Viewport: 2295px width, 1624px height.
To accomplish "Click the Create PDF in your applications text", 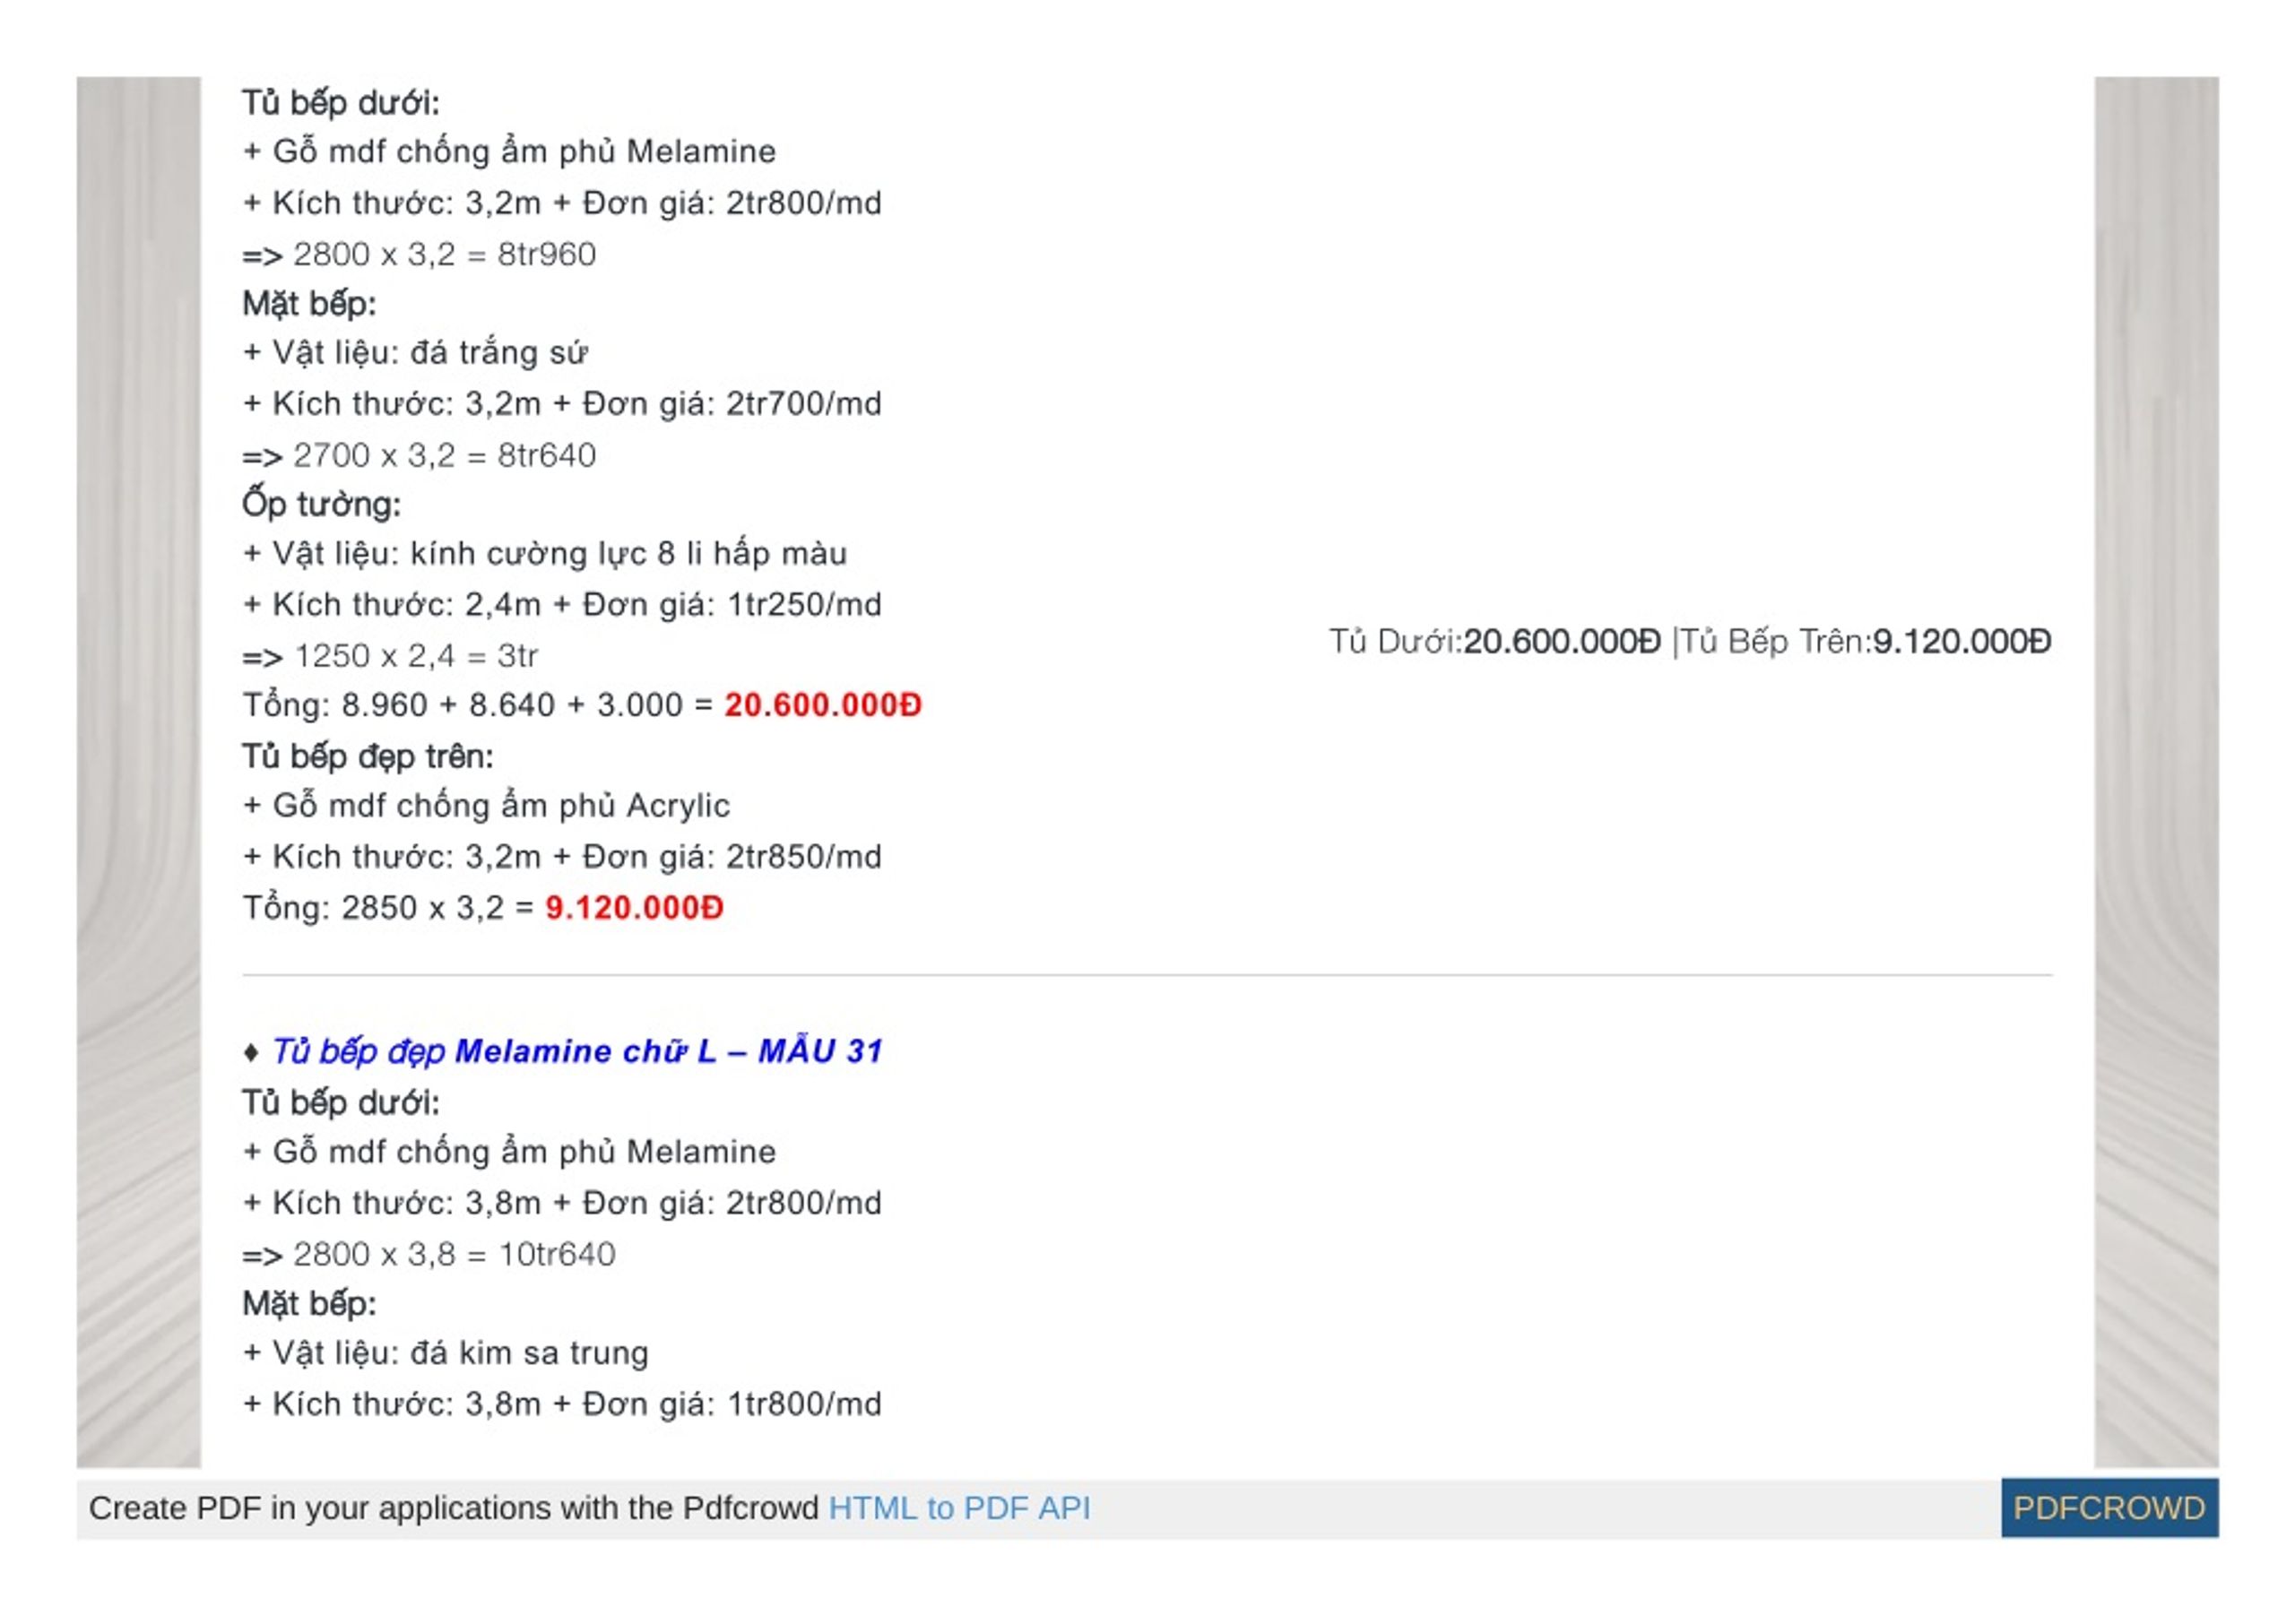I will click(453, 1507).
